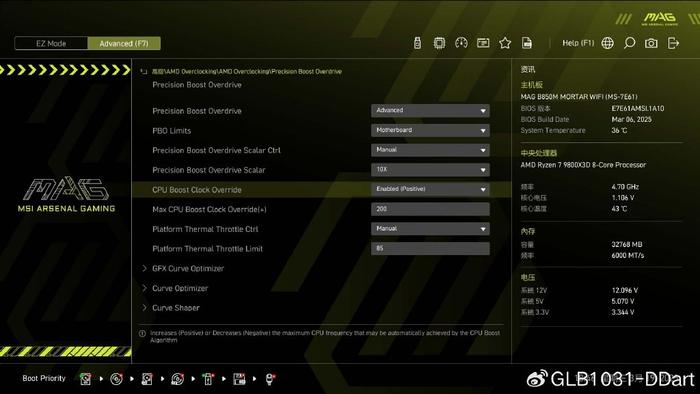Open the speedometer overclocking icon
Viewport: 700px width, 394px height.
[x=461, y=43]
